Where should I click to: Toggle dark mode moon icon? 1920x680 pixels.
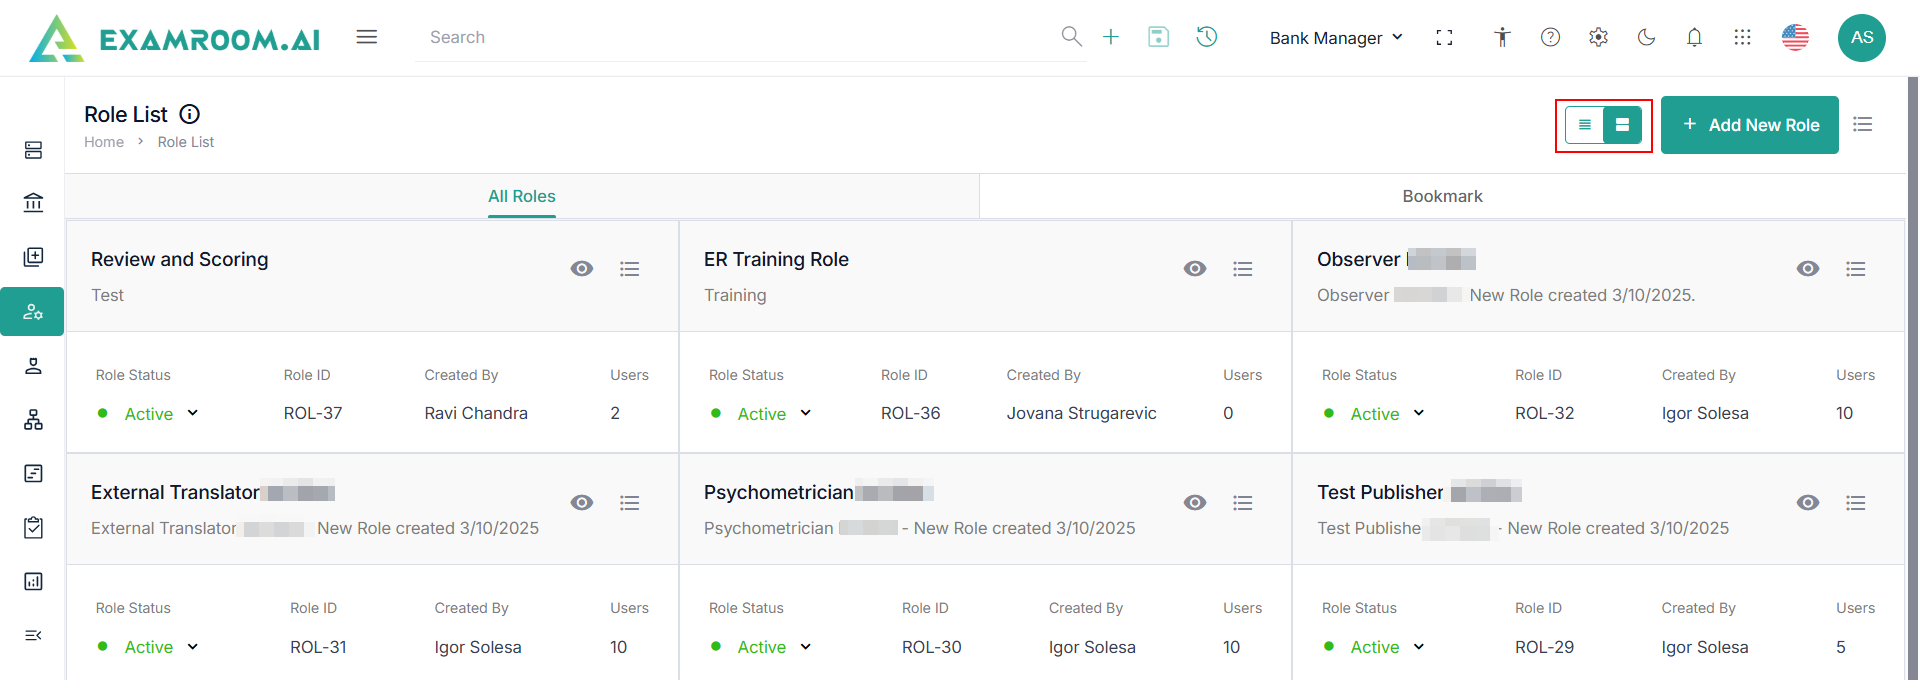(1646, 37)
